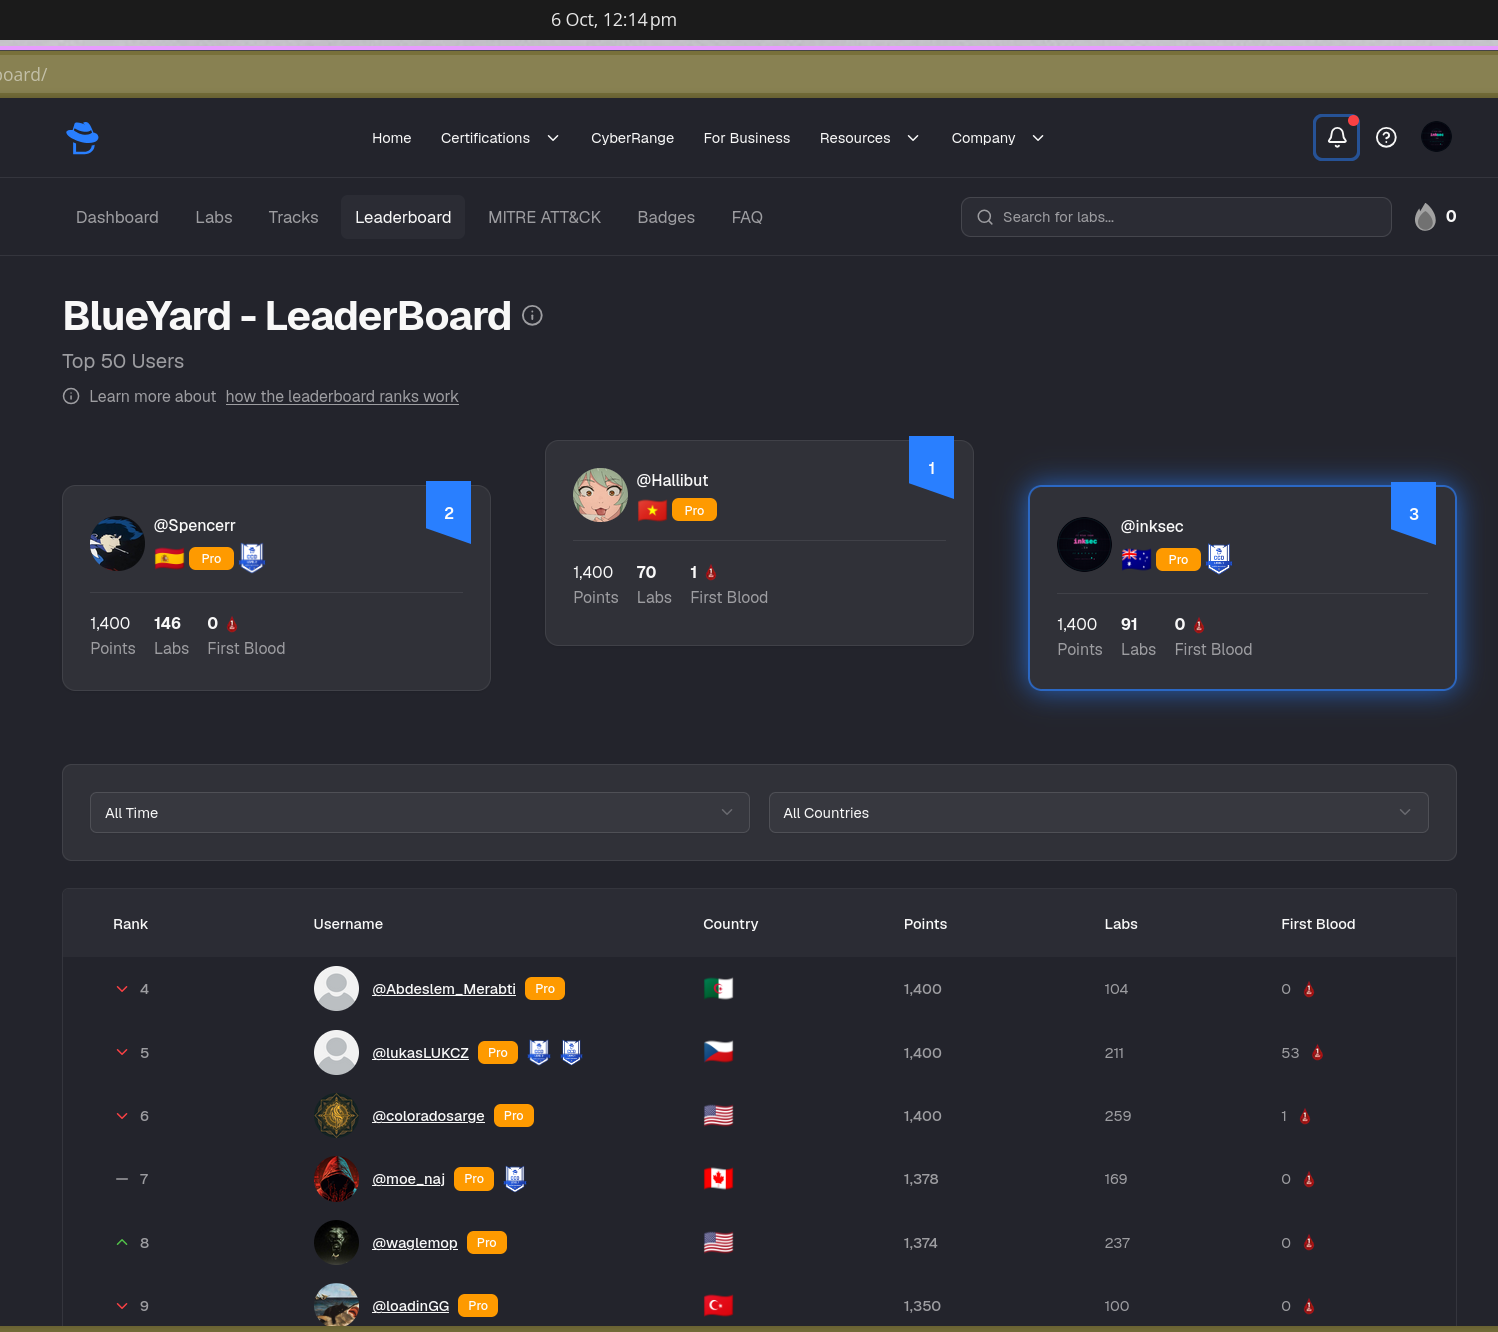Viewport: 1498px width, 1332px height.
Task: Open the MITRE ATT&CK tab
Action: (544, 217)
